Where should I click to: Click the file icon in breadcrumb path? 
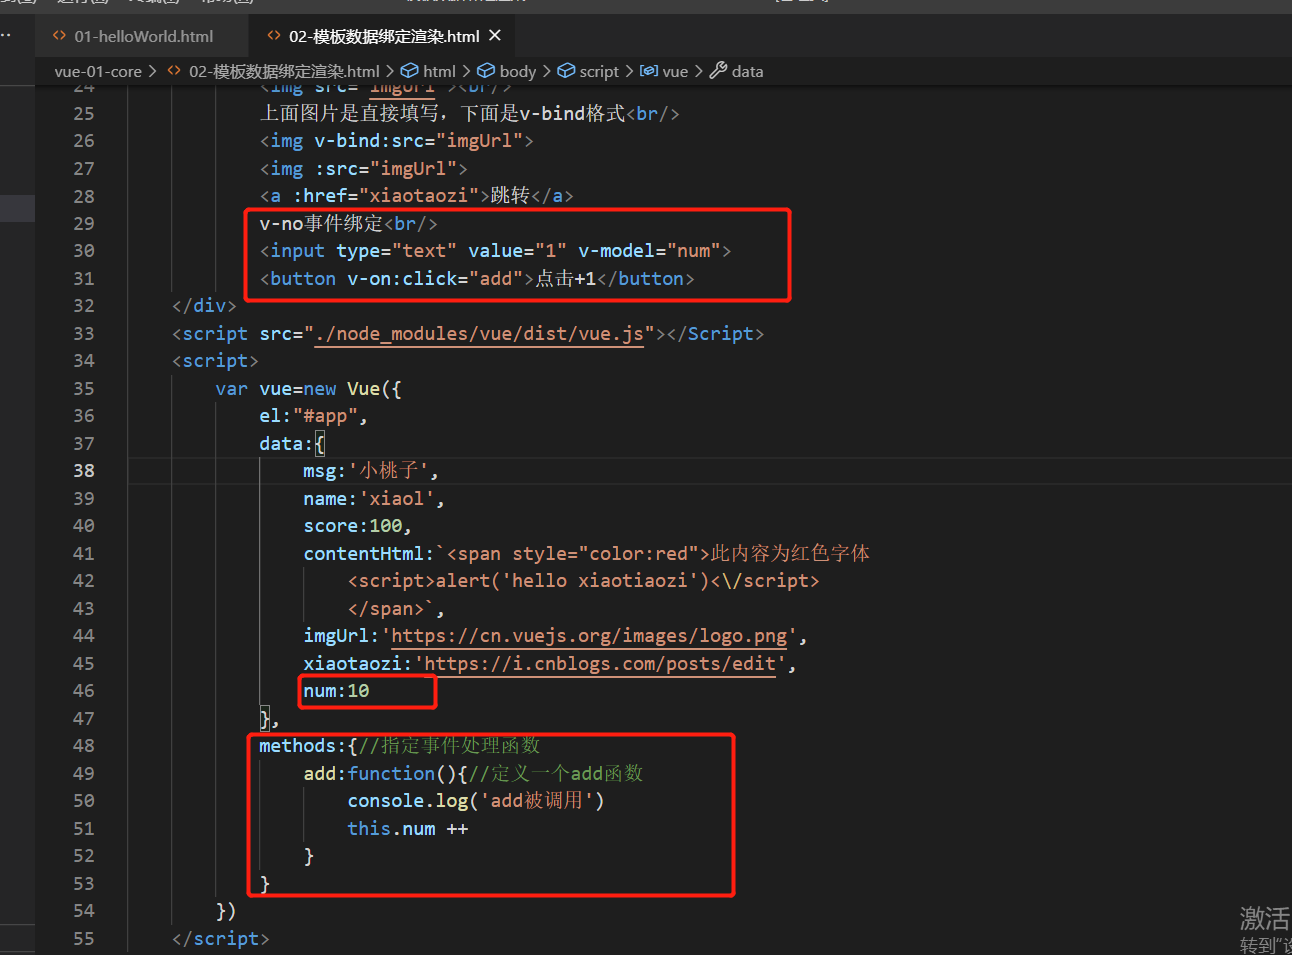pos(174,71)
